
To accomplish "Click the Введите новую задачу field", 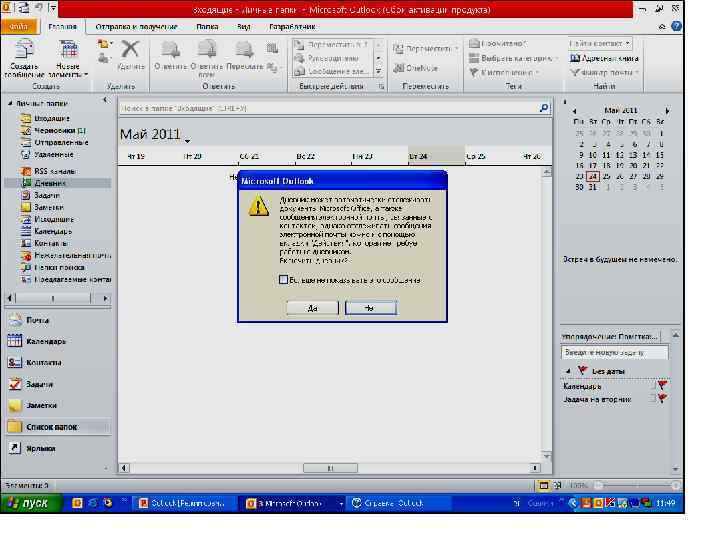I will [614, 352].
